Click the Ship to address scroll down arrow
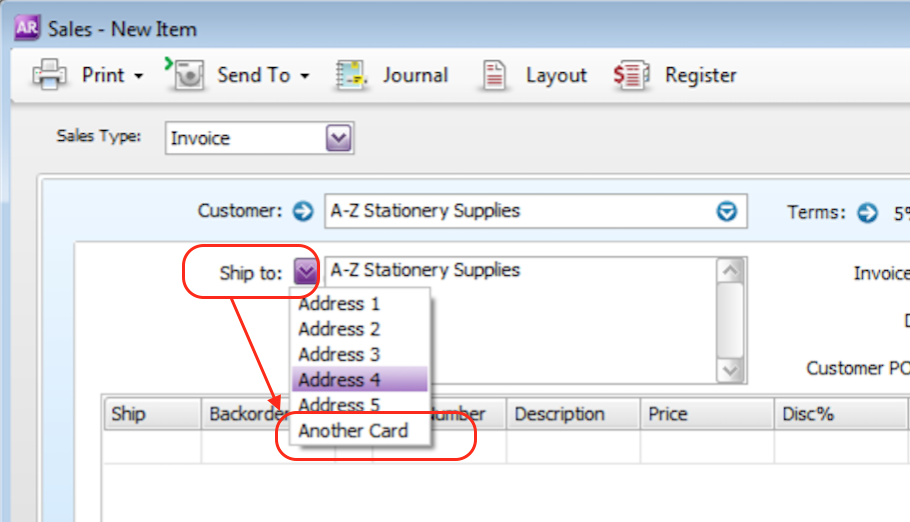The height and width of the screenshot is (522, 910). coord(730,370)
